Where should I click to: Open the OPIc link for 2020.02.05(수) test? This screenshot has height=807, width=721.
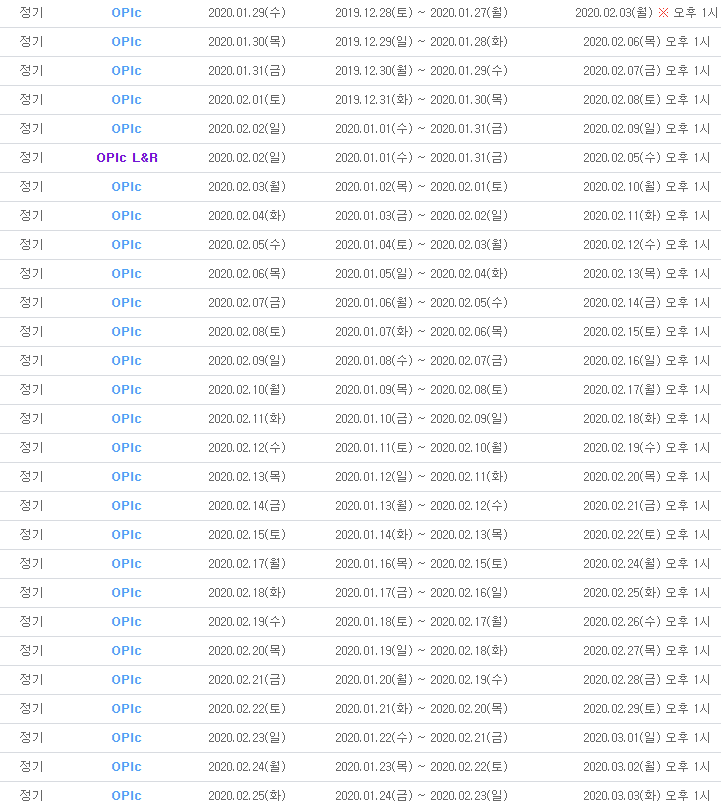(x=127, y=244)
